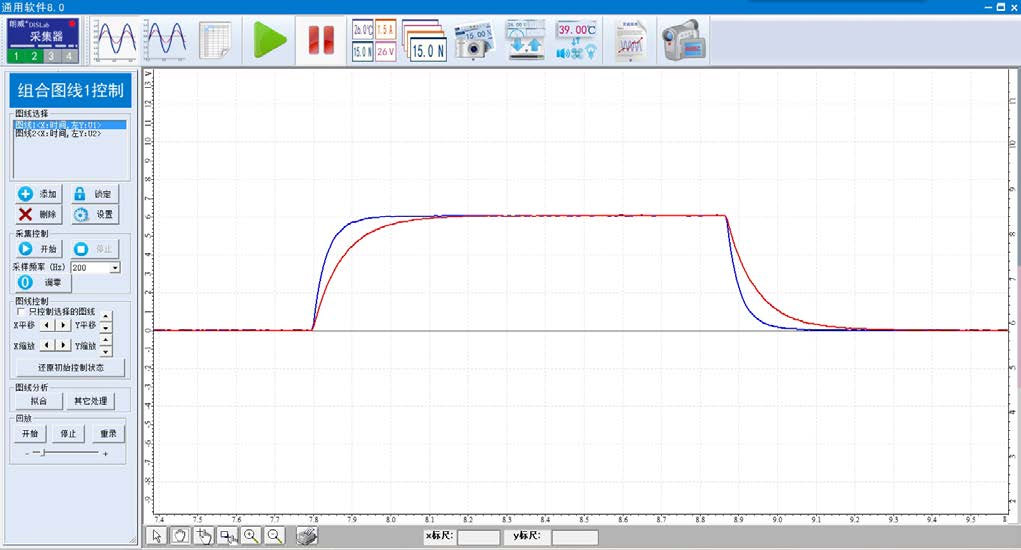Enable 只控制选择的图线 checkbox

tap(21, 312)
